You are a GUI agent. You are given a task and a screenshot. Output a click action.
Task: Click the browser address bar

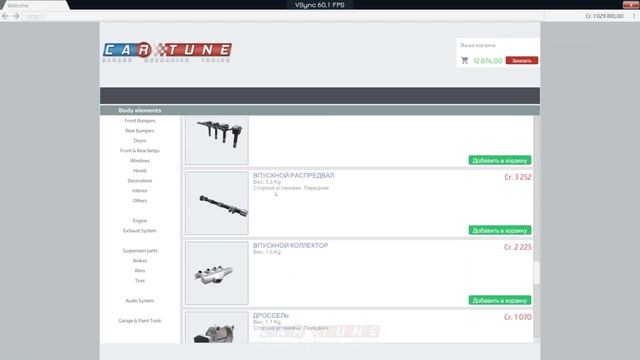[283, 16]
